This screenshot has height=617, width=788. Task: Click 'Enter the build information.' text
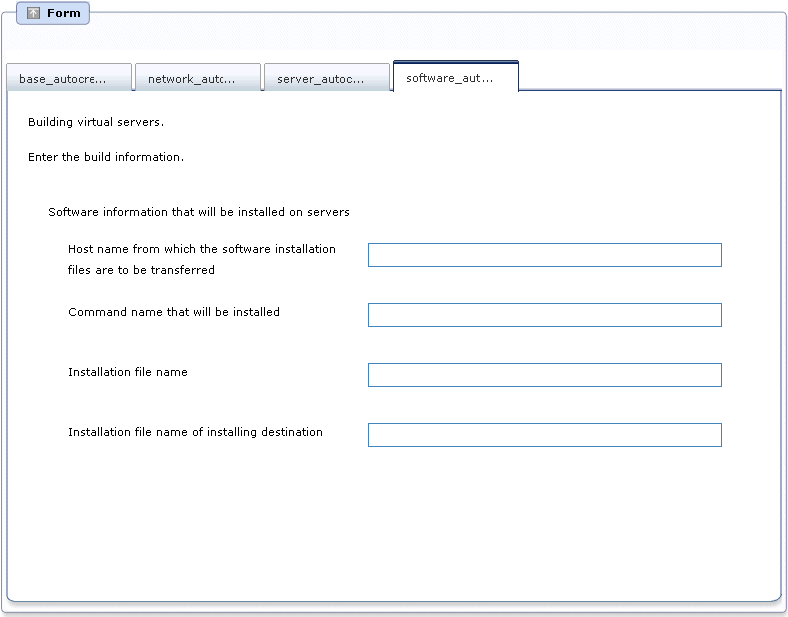point(106,157)
